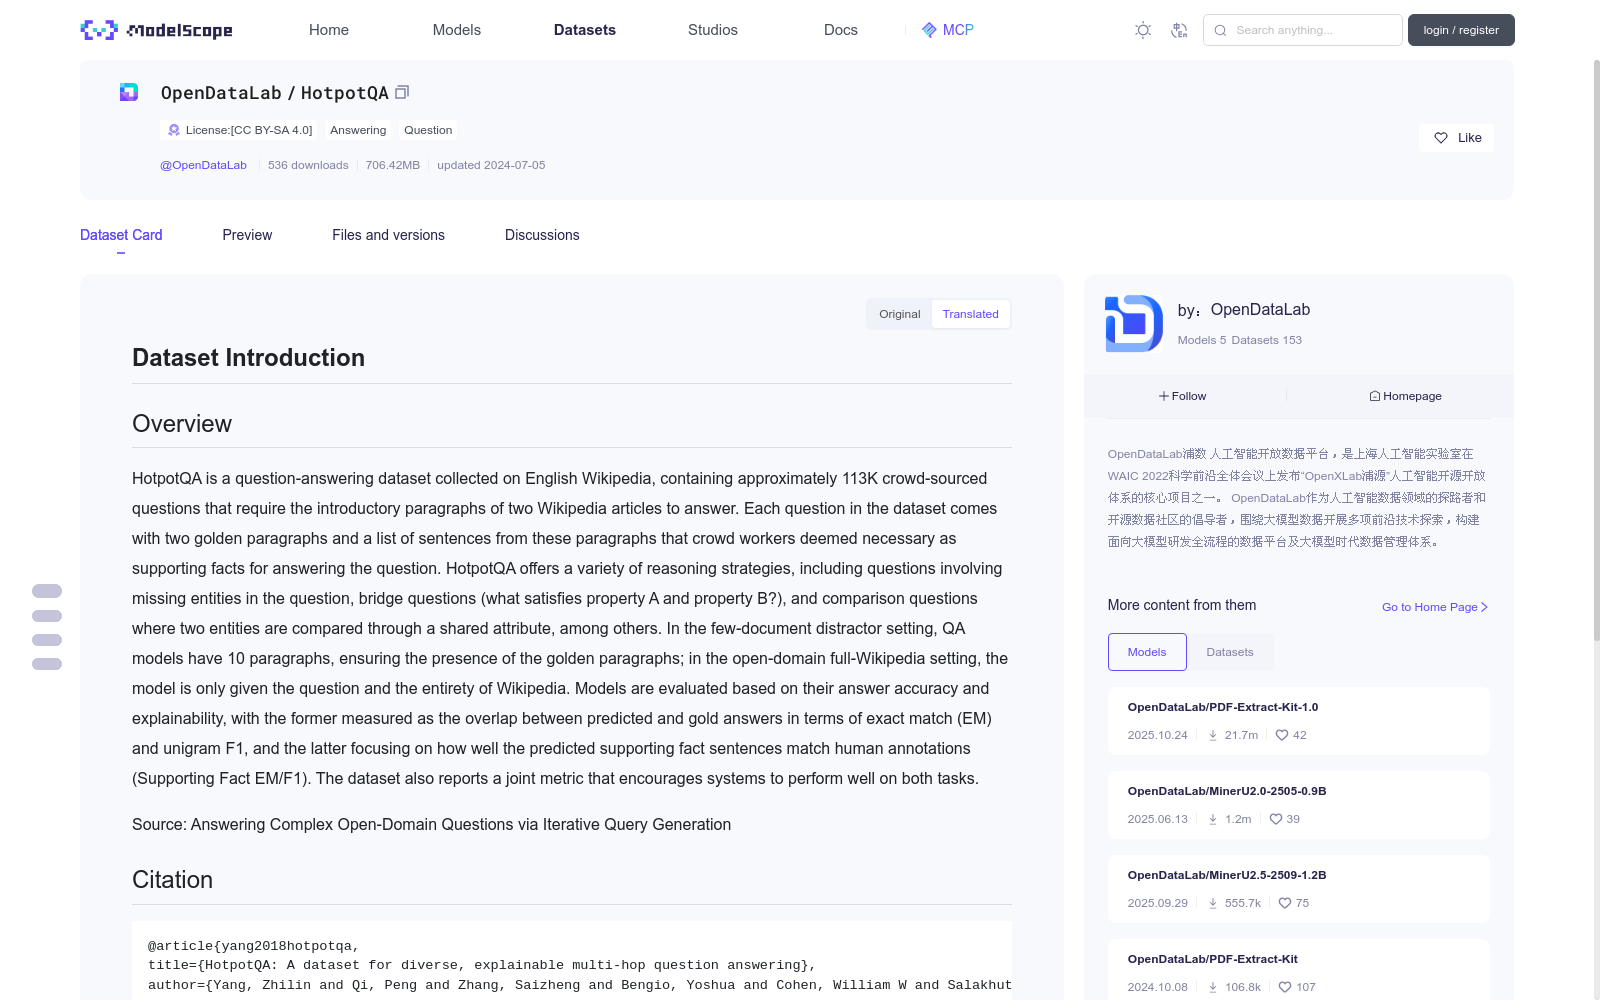Image resolution: width=1600 pixels, height=1000 pixels.
Task: Click download icon beside 21.7m
Action: coord(1213,735)
